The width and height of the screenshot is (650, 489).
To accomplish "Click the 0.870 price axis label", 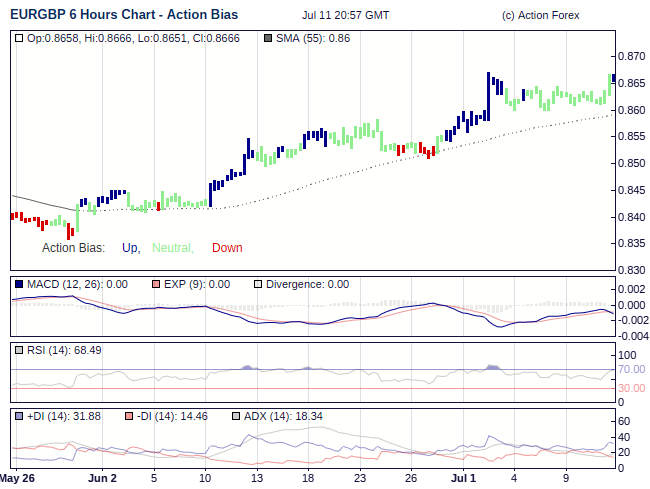I will 632,56.
